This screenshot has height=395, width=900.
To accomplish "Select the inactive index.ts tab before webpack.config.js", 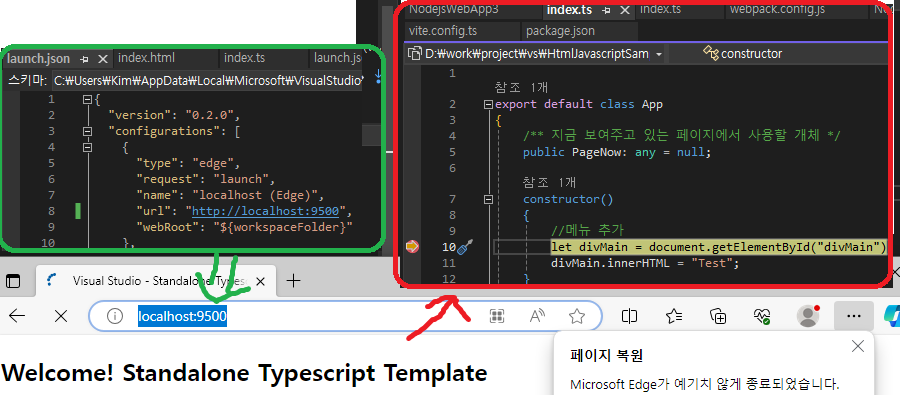I will [660, 9].
